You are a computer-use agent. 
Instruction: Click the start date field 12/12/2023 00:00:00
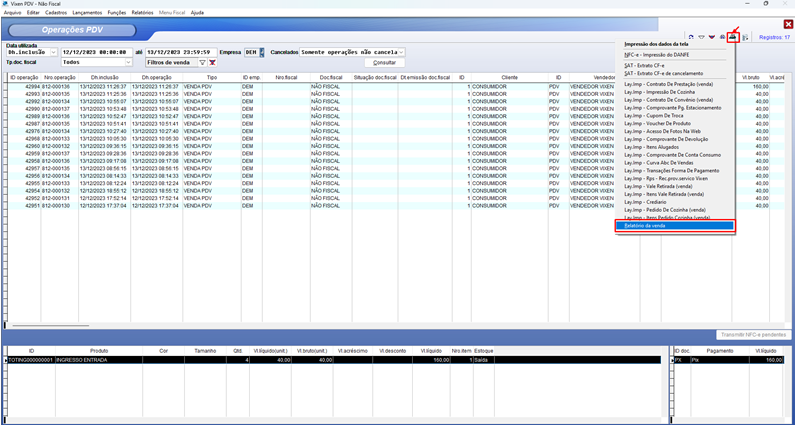[x=94, y=52]
